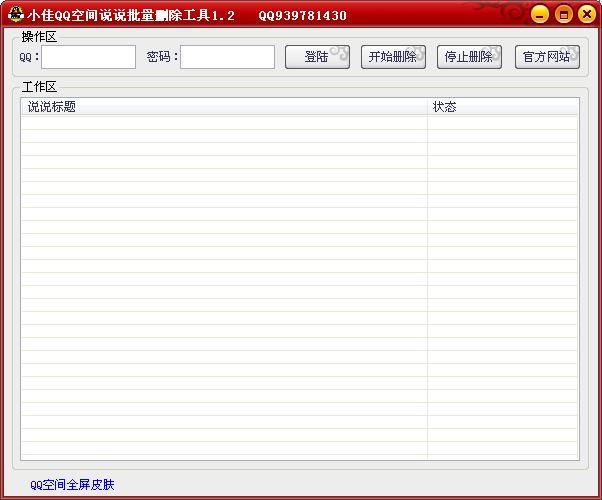Close the tool with the X button
The image size is (602, 500).
[587, 15]
